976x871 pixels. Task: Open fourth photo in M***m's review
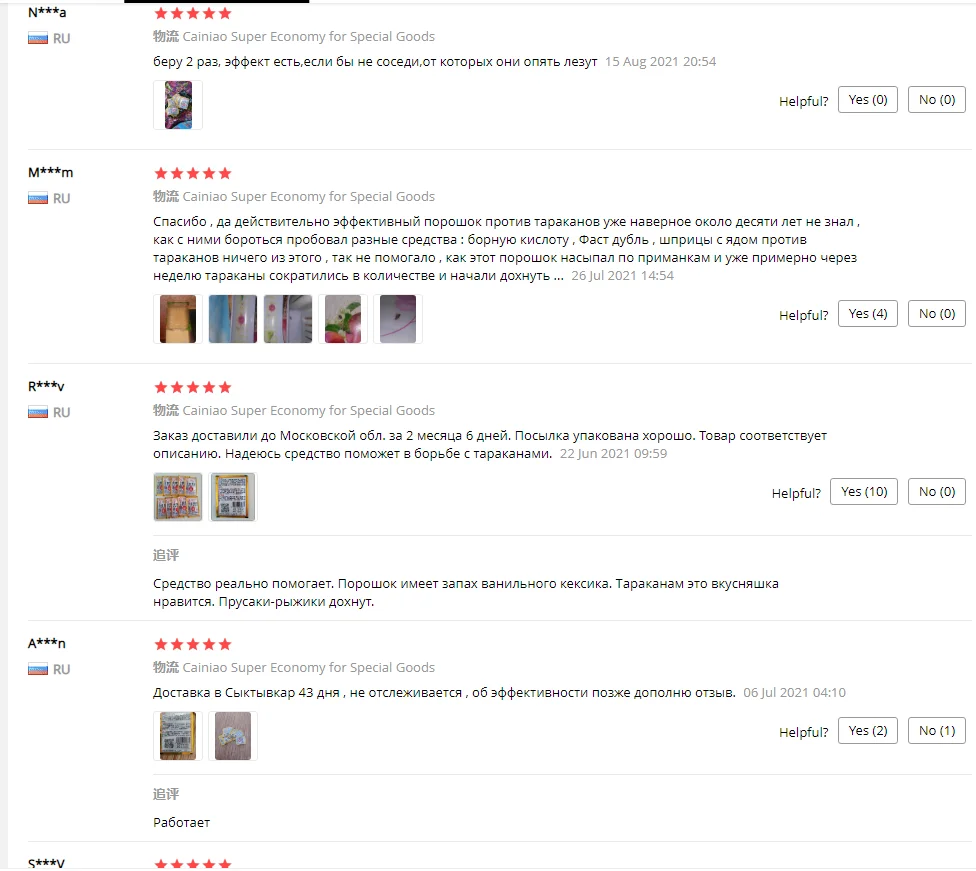point(343,319)
